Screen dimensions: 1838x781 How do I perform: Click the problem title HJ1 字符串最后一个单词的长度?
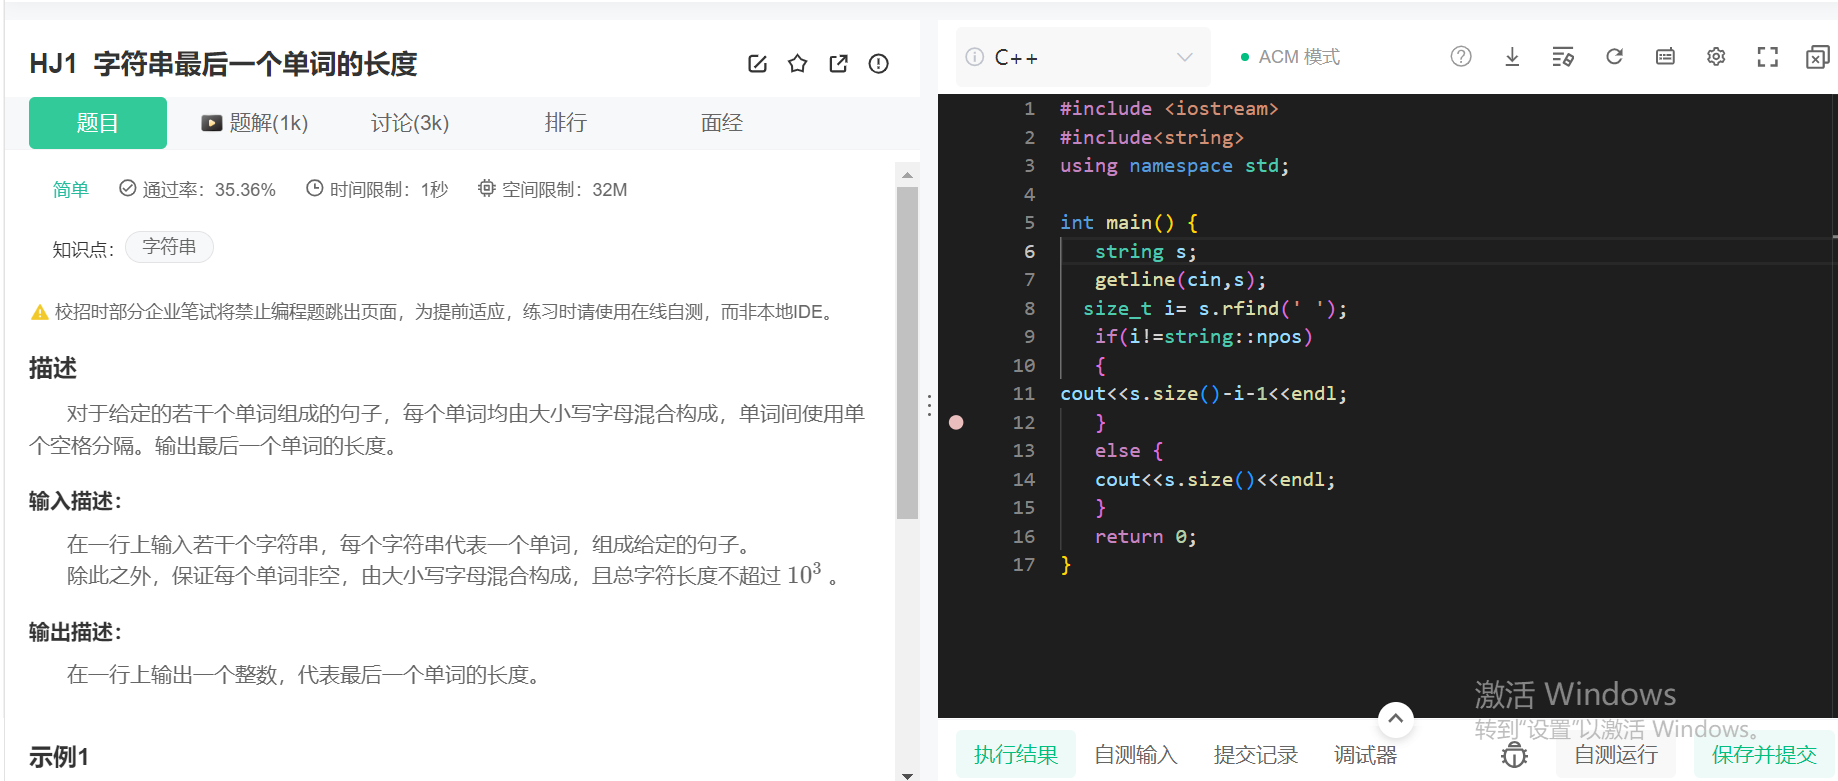click(x=223, y=64)
